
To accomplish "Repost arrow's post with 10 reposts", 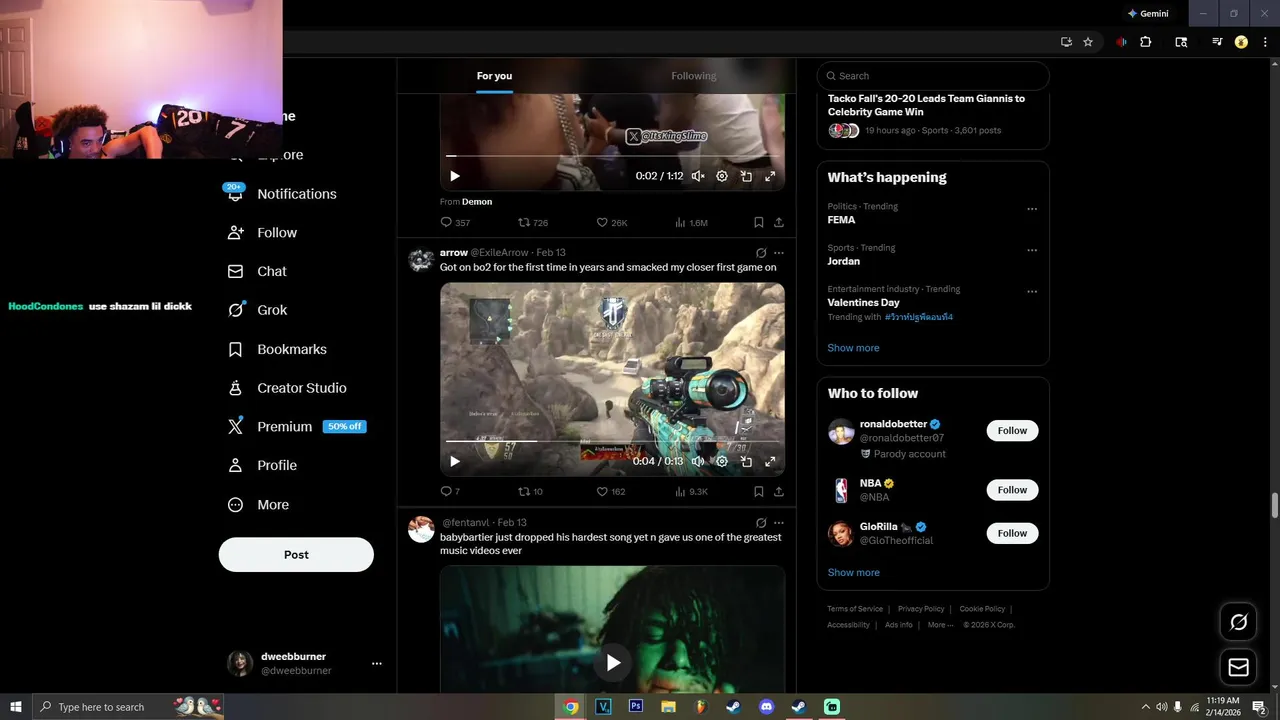I will click(530, 491).
